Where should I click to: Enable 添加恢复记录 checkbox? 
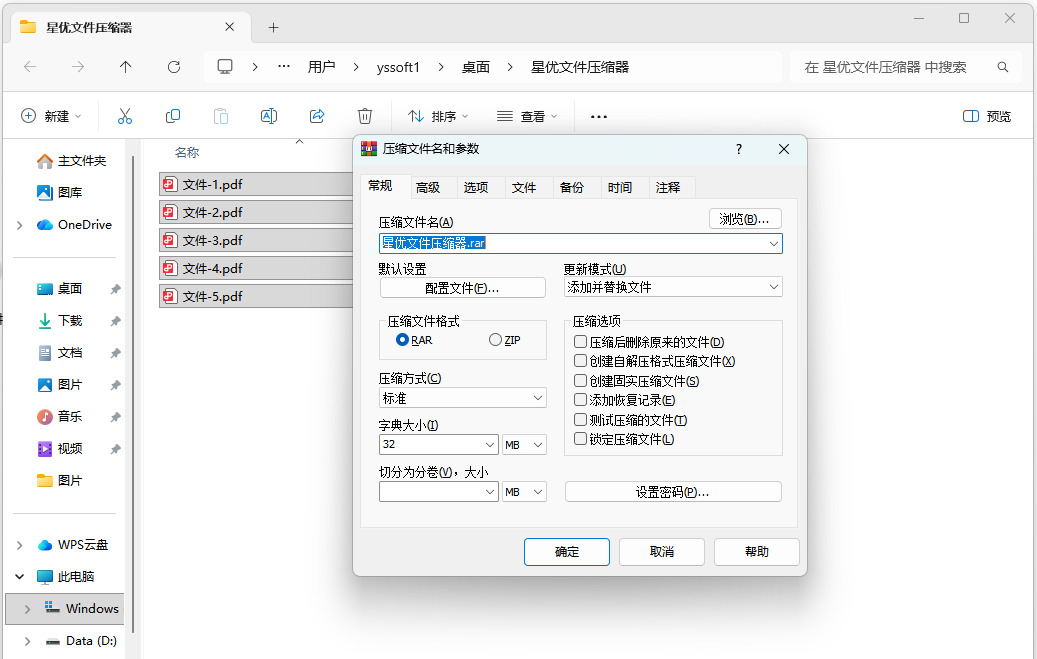pos(580,400)
